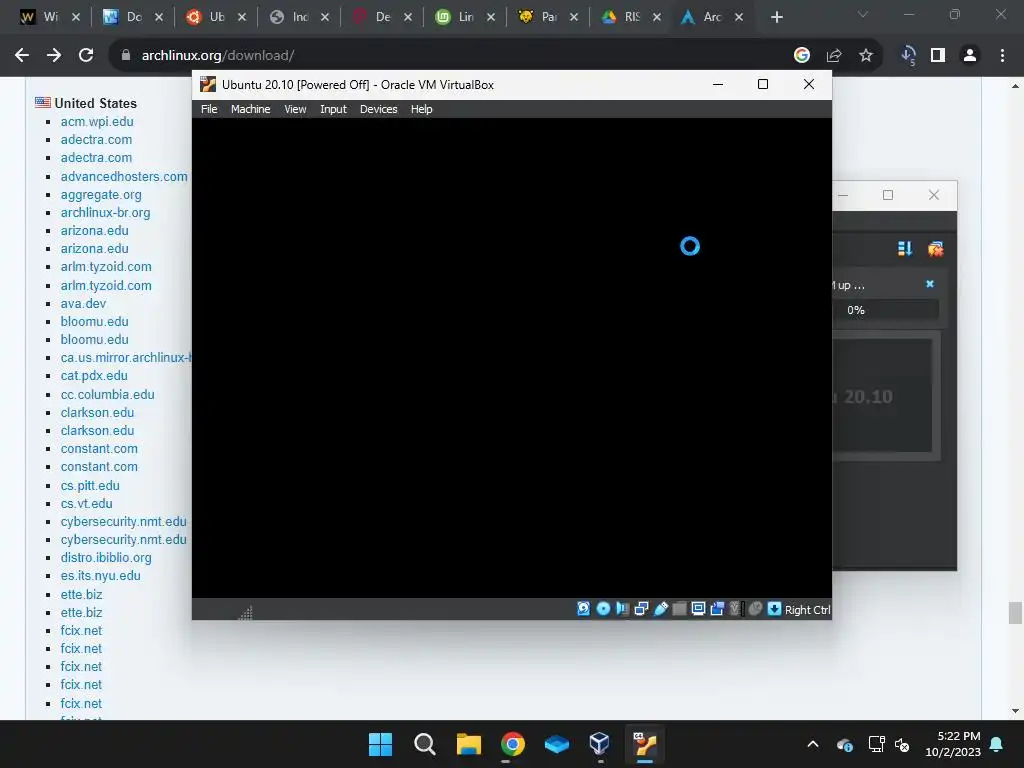Open advancedhosters.com mirror link

coord(124,176)
